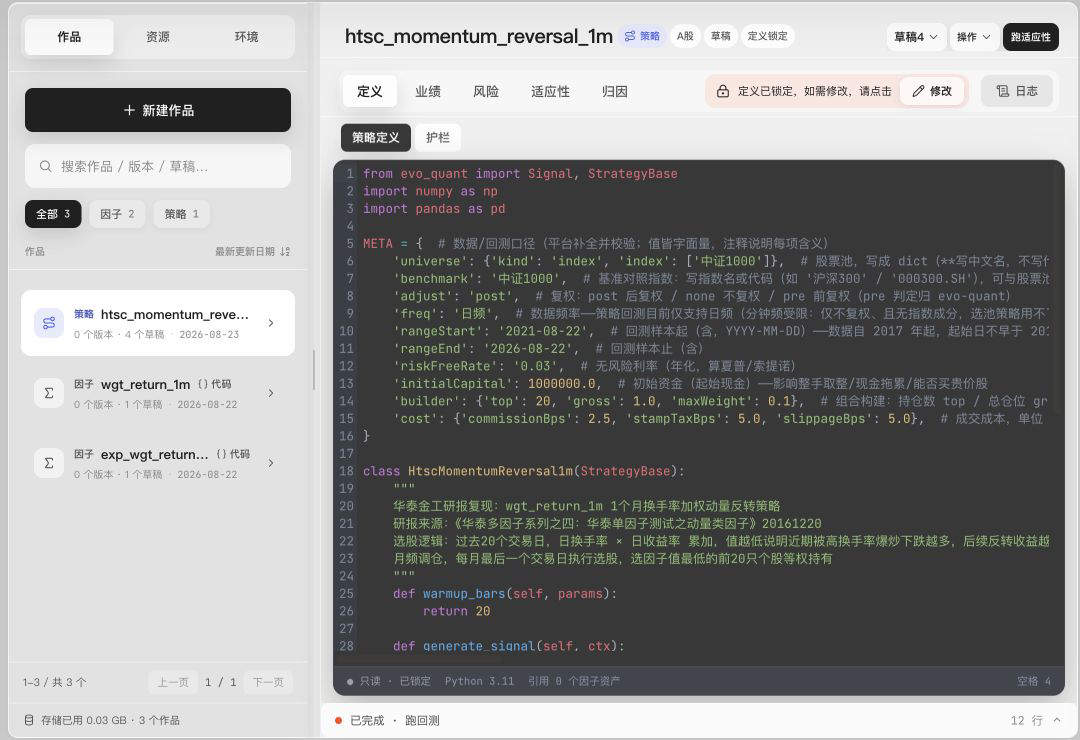Click the 新建作品 button
The height and width of the screenshot is (740, 1080).
[158, 110]
